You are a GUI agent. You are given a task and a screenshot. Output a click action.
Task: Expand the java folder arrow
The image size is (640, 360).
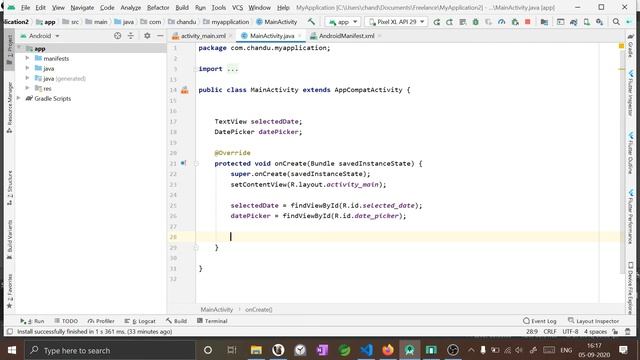(27, 68)
